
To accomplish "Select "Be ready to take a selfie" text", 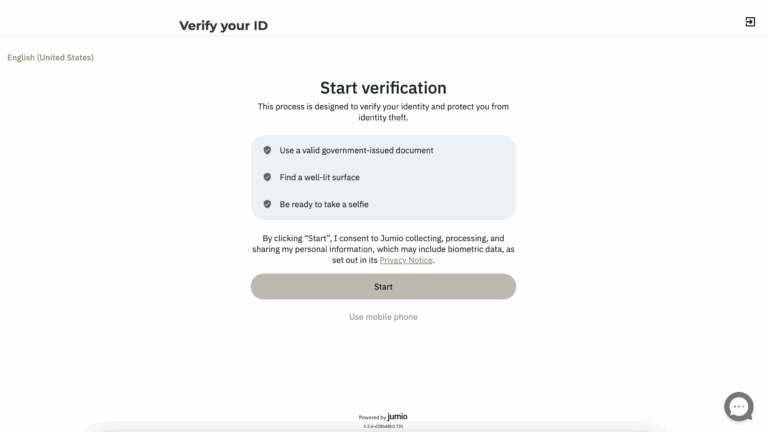I will coord(326,204).
